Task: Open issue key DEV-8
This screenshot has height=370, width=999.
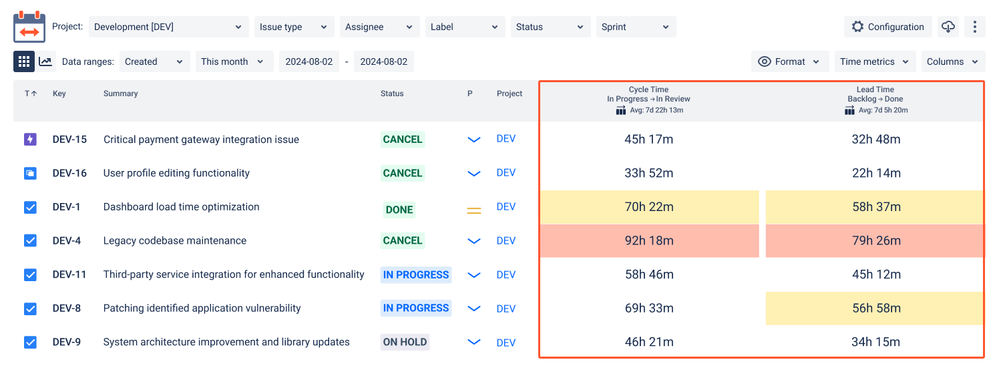Action: 66,308
